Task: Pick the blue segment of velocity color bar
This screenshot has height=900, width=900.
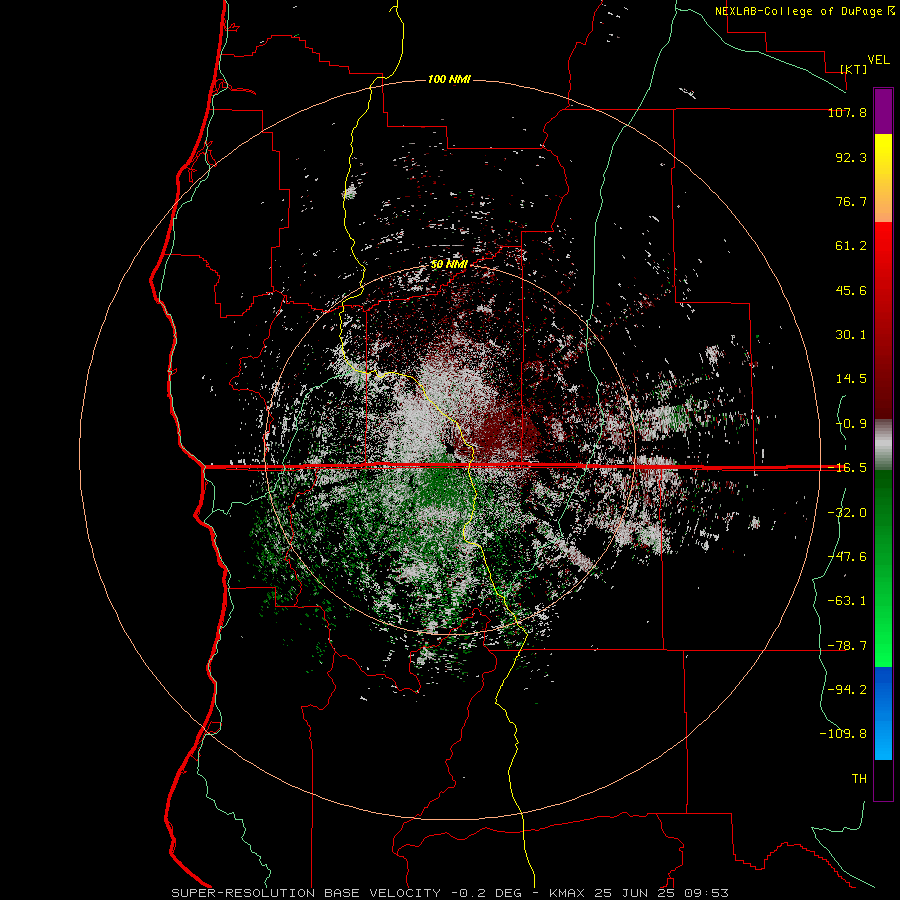Action: pos(883,713)
